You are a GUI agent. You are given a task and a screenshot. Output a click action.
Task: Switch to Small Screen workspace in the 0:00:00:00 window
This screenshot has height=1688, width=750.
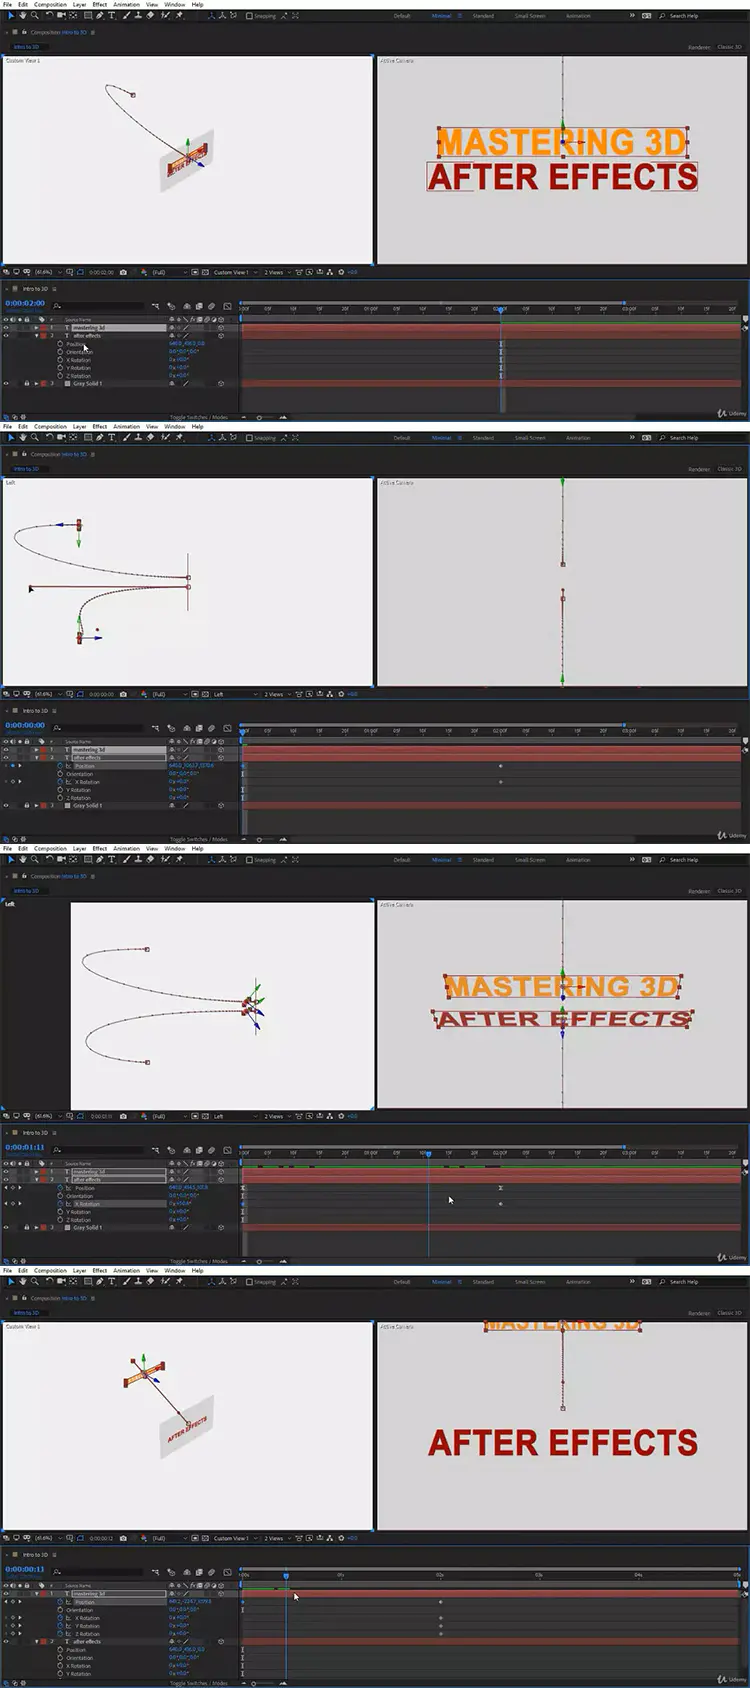click(x=530, y=438)
